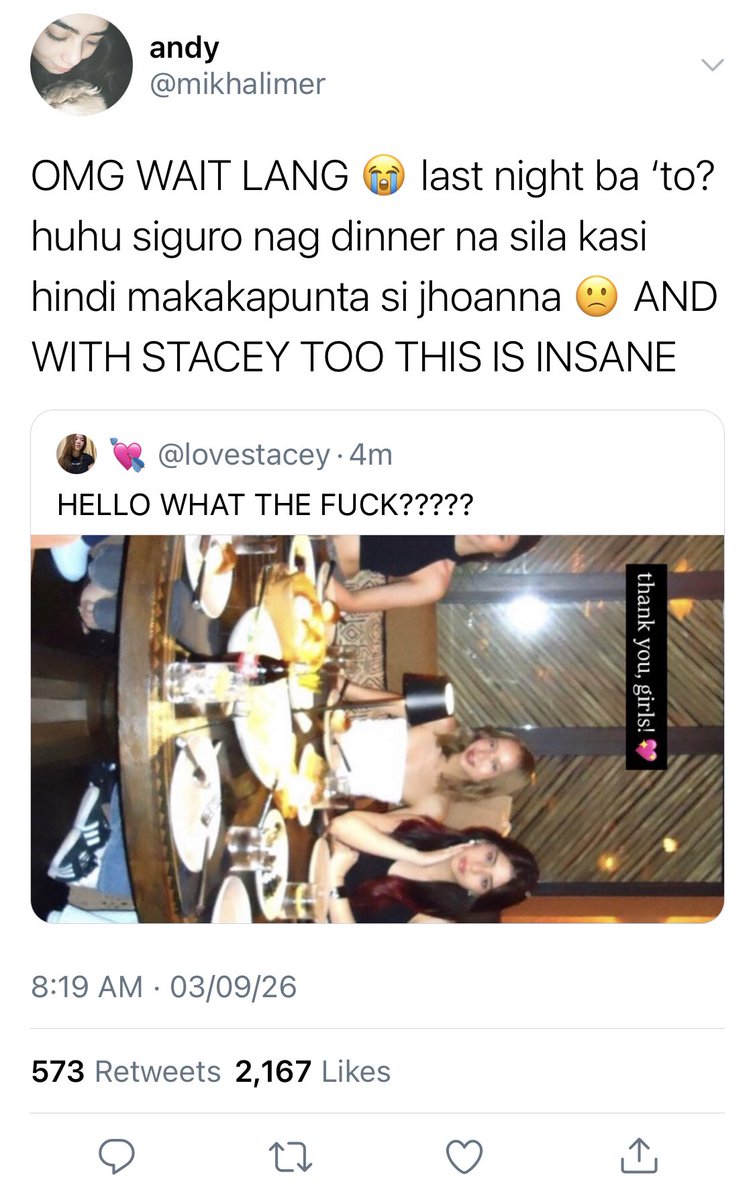Tap the quoted tweet's small avatar

77,454
